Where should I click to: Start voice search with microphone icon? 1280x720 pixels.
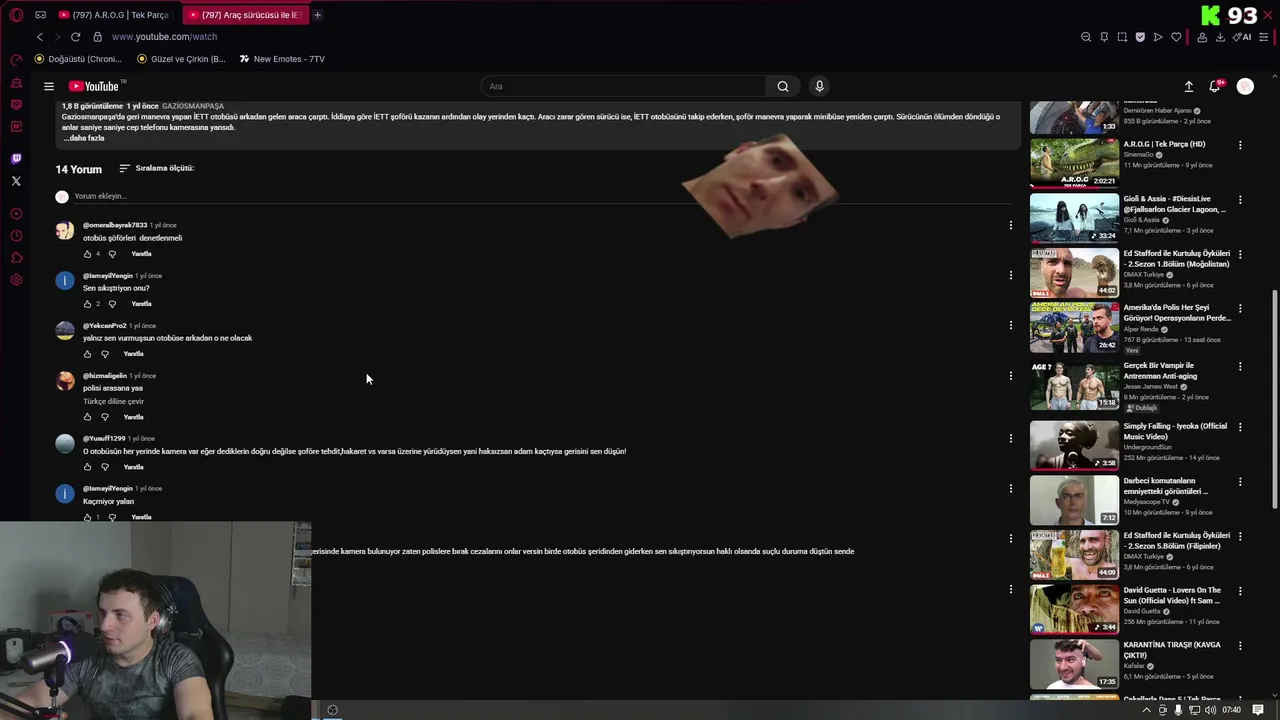819,86
